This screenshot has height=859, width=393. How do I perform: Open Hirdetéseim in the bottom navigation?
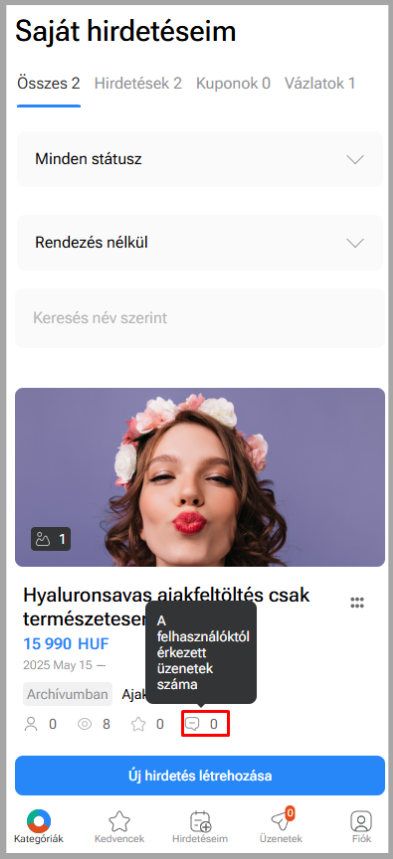point(200,827)
